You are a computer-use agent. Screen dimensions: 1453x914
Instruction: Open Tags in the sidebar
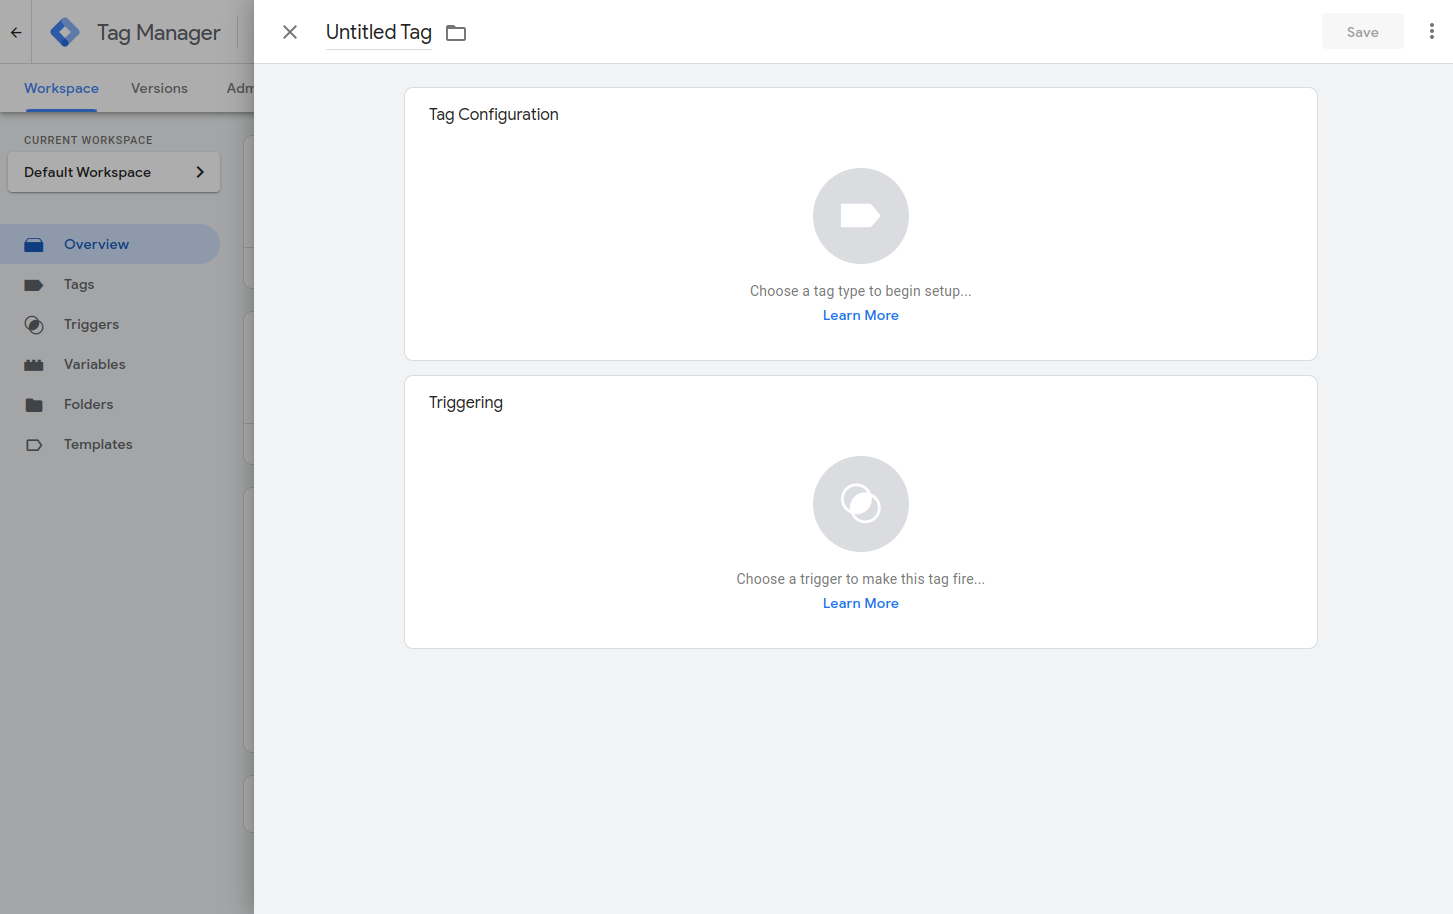(x=110, y=284)
